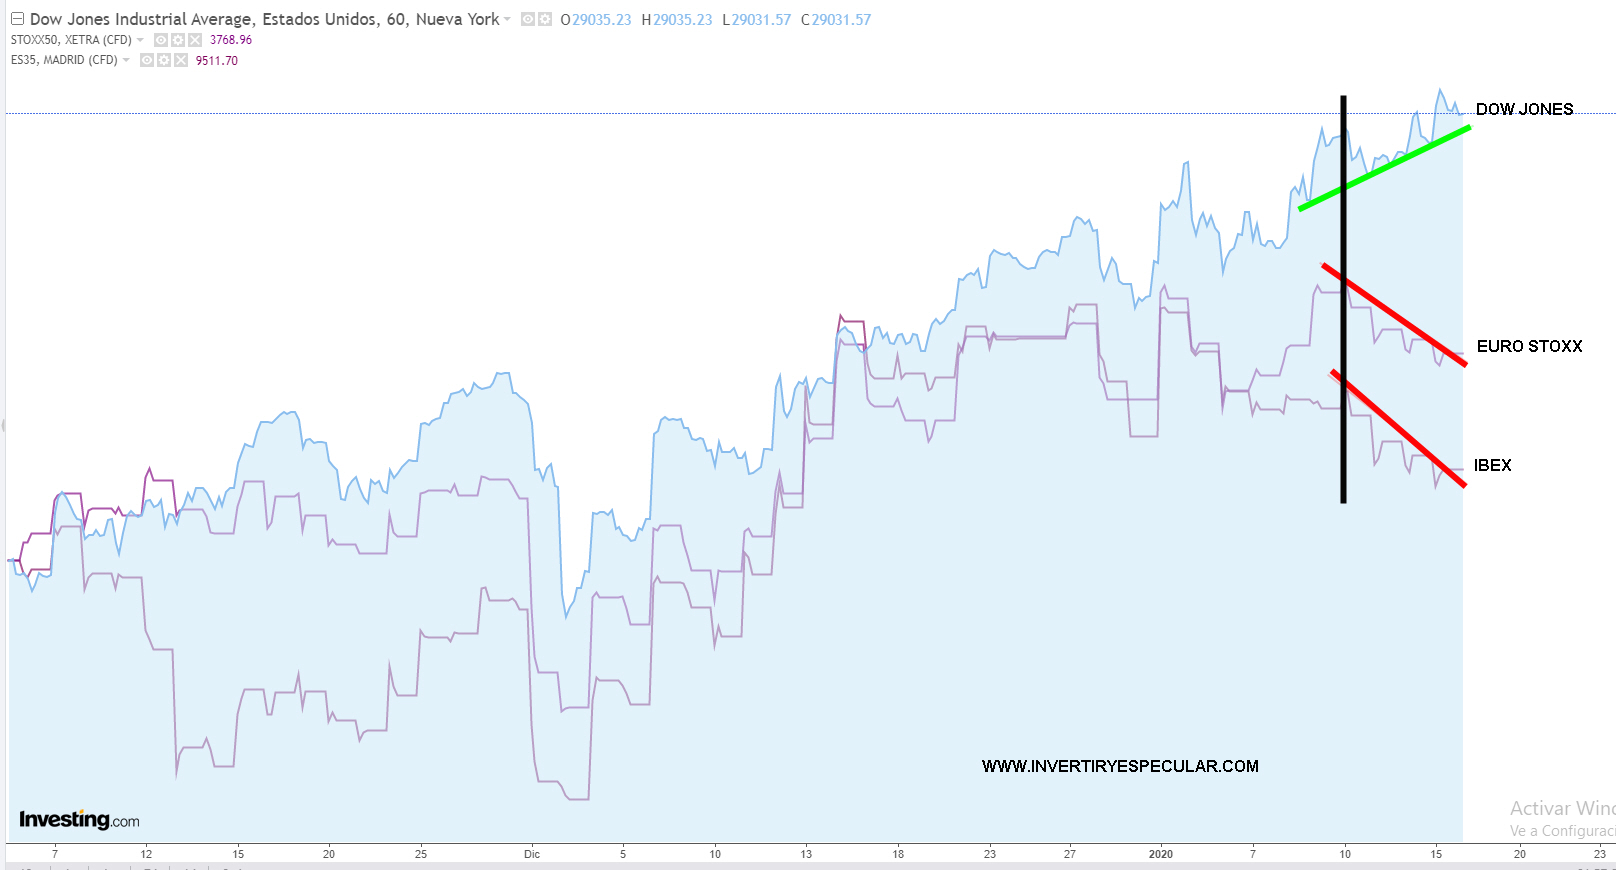The height and width of the screenshot is (870, 1616).
Task: Click the Dic marker on time axis
Action: click(531, 854)
